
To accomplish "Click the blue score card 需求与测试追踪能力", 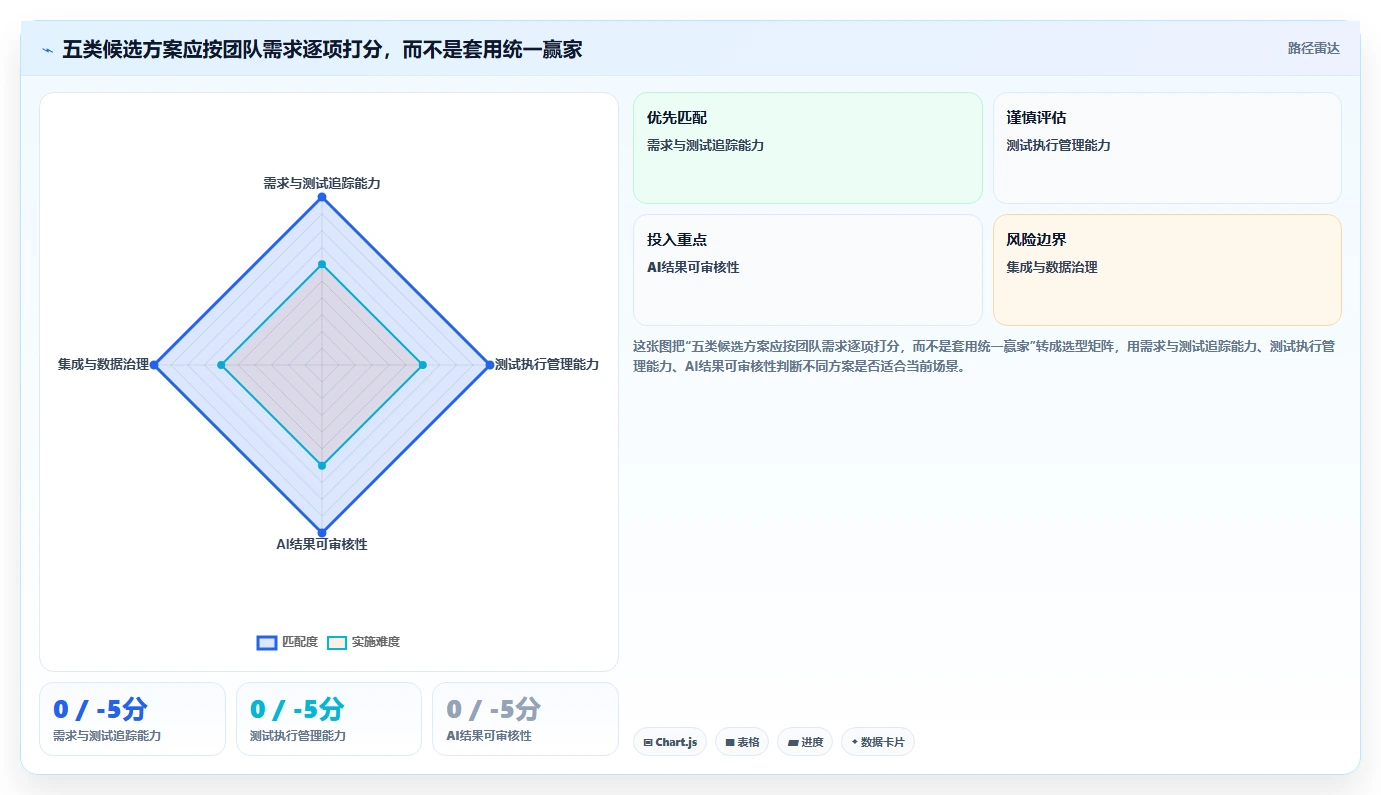I will [x=132, y=719].
